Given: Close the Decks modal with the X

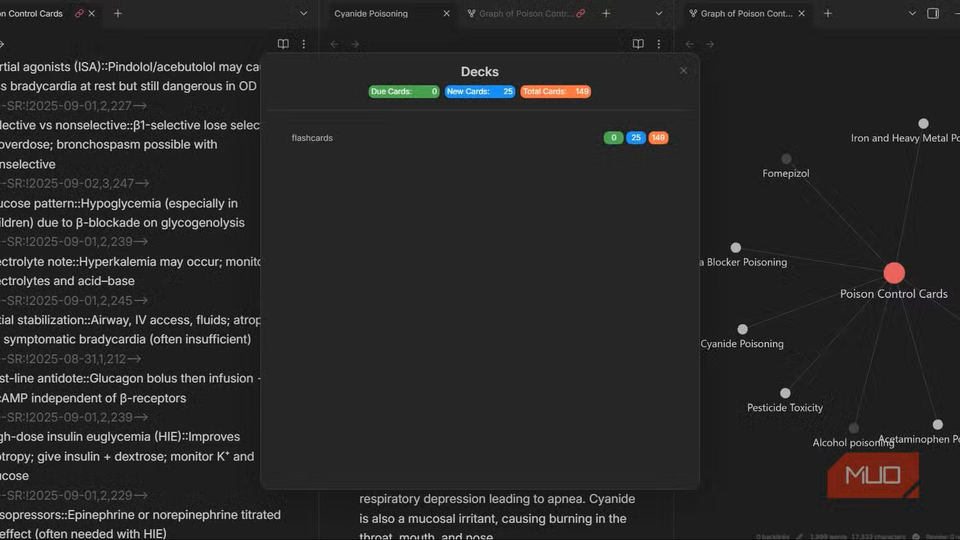Looking at the screenshot, I should coord(683,71).
